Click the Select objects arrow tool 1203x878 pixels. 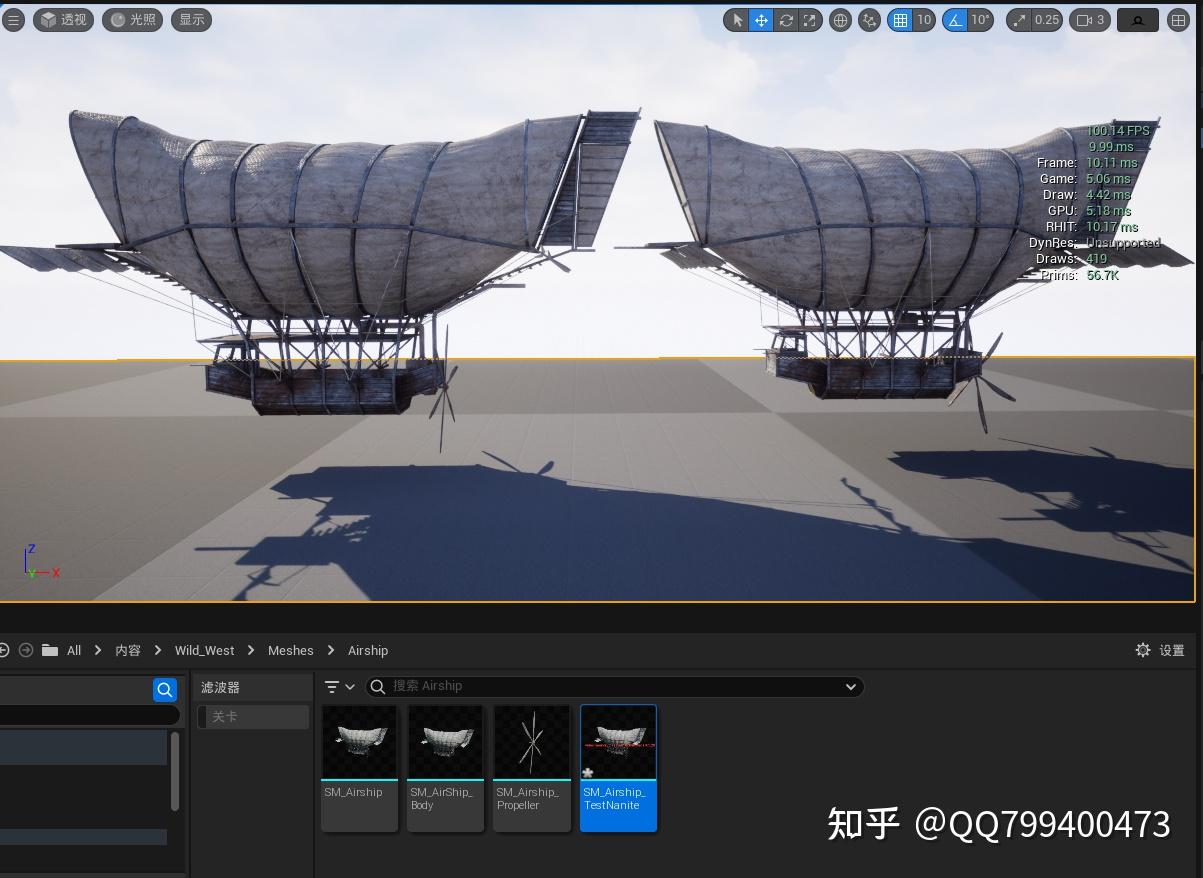pos(737,20)
